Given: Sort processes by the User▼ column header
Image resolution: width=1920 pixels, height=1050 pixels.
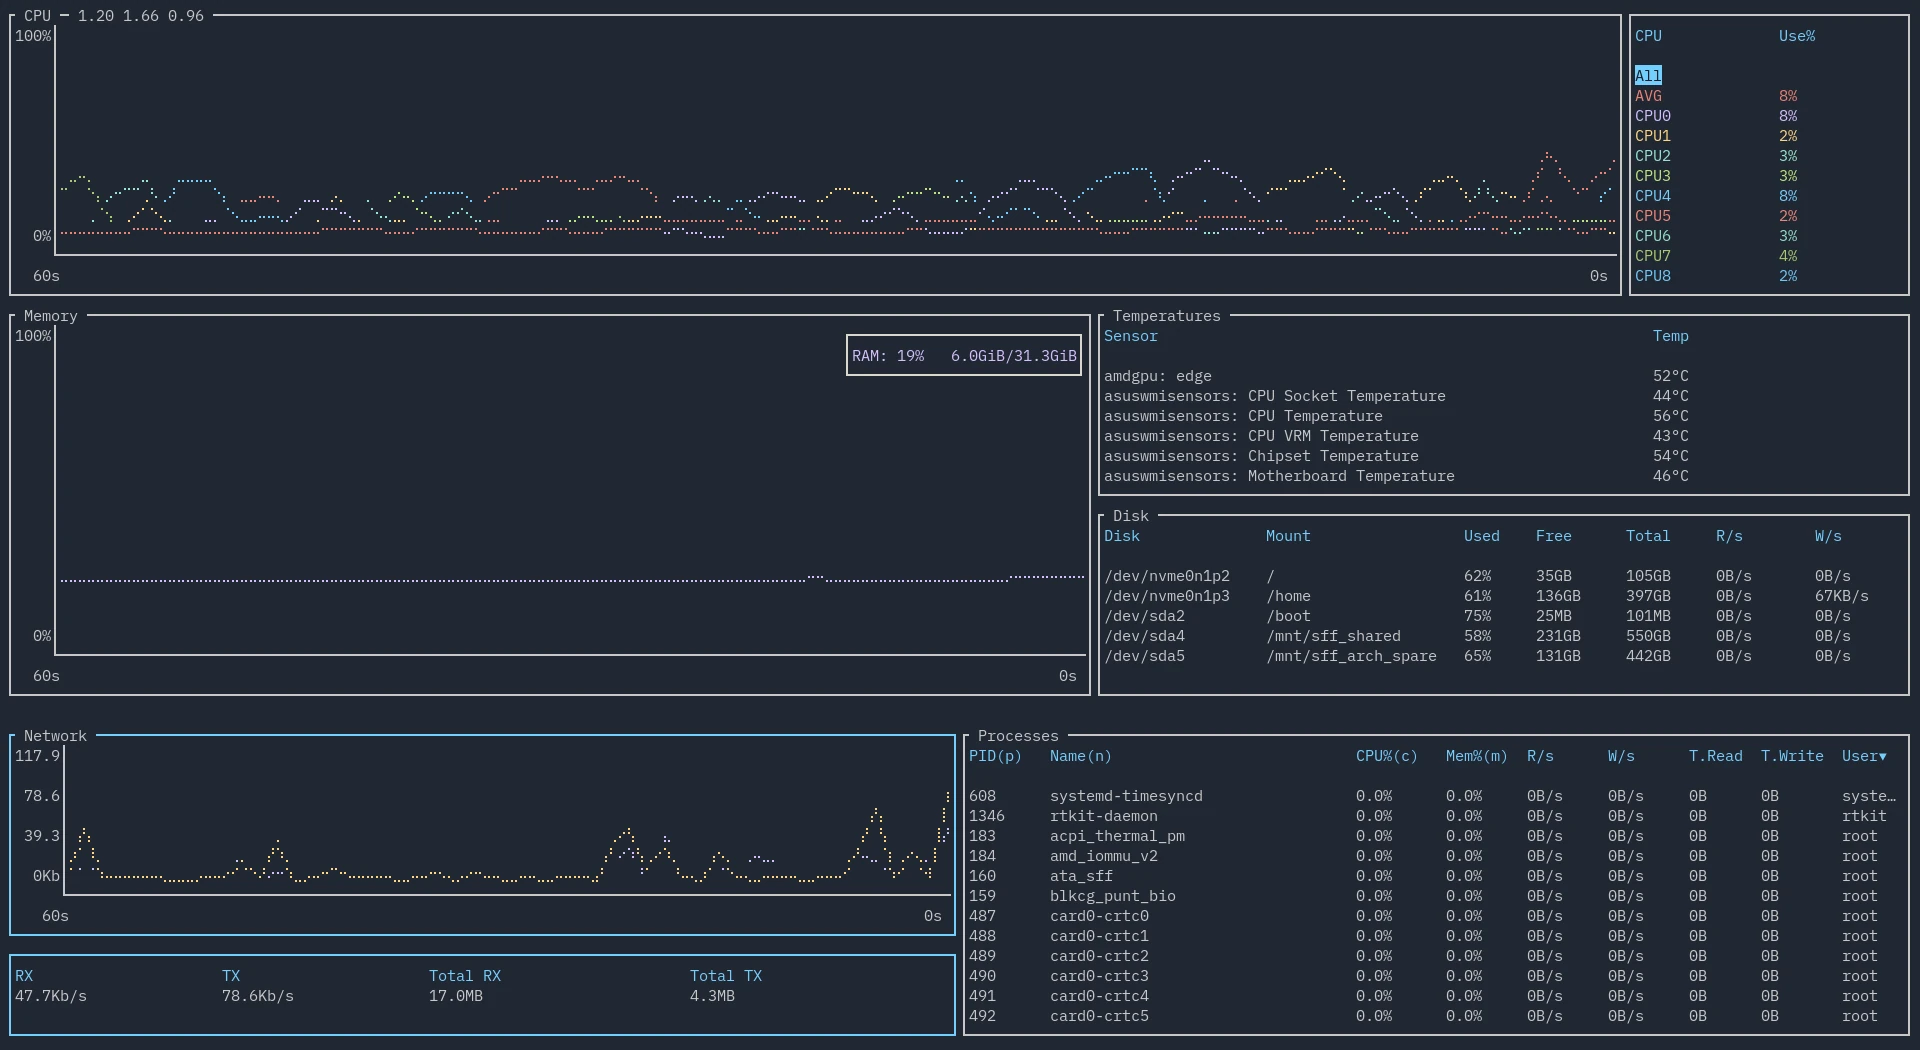Looking at the screenshot, I should point(1864,756).
